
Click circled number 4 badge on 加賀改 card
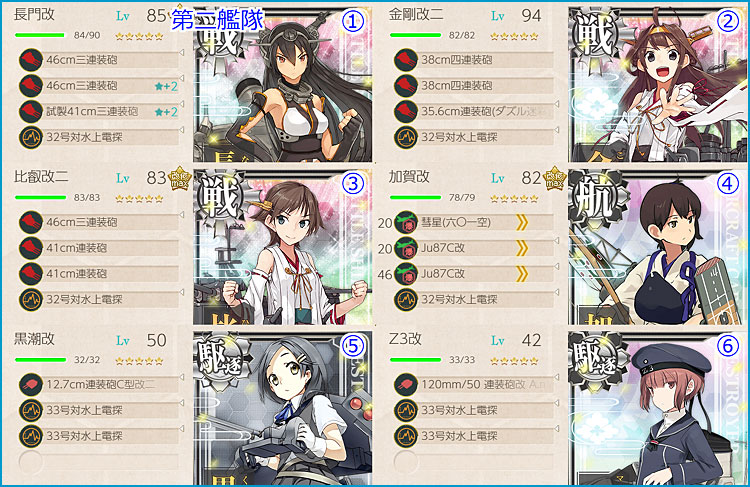(728, 184)
